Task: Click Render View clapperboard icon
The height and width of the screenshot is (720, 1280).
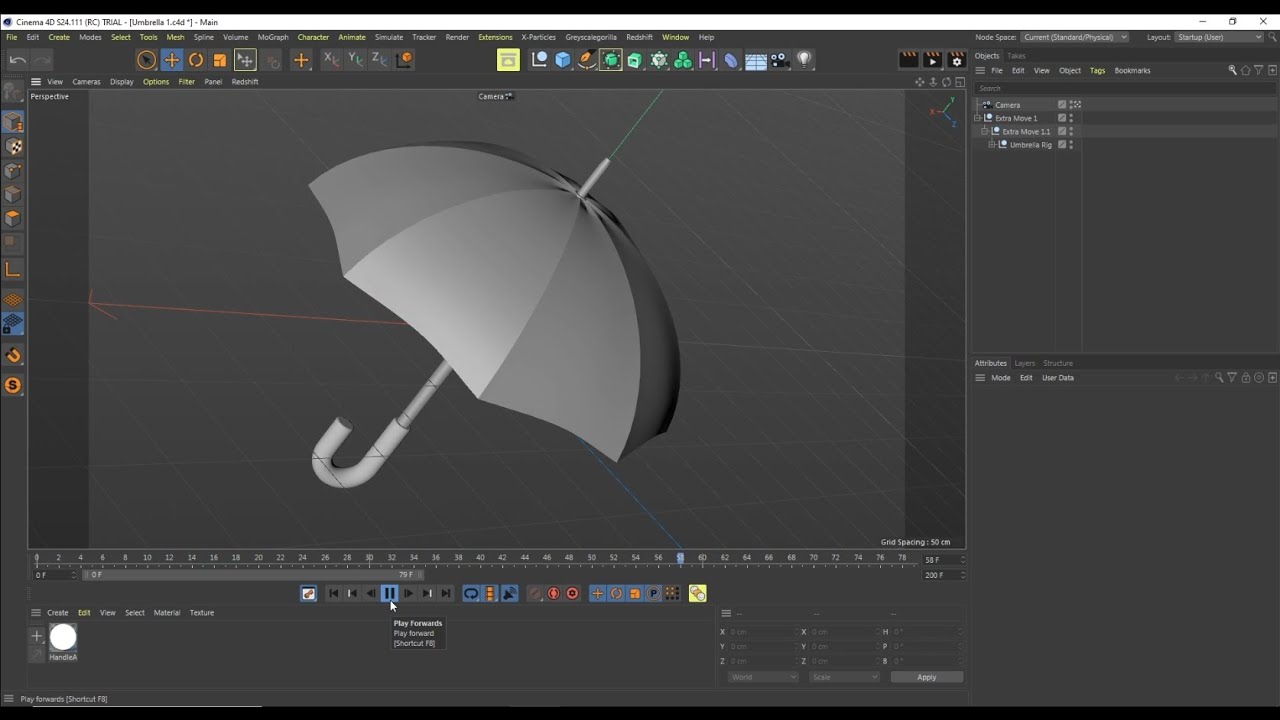Action: tap(908, 60)
